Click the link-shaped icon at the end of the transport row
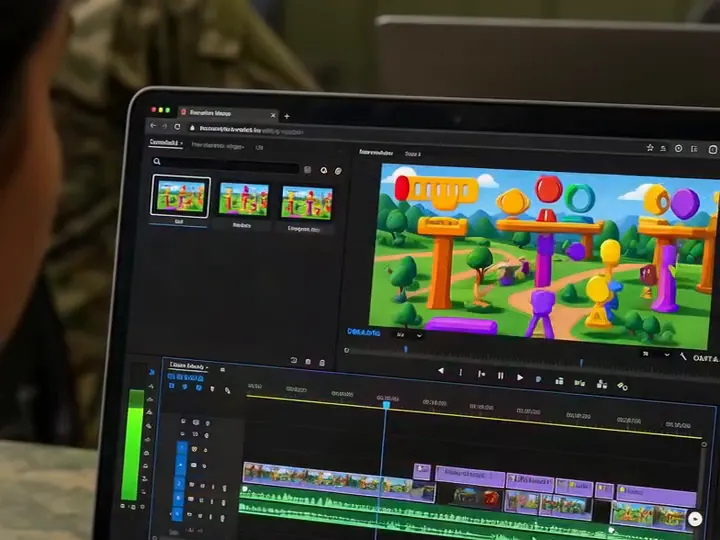The width and height of the screenshot is (720, 540). click(622, 386)
